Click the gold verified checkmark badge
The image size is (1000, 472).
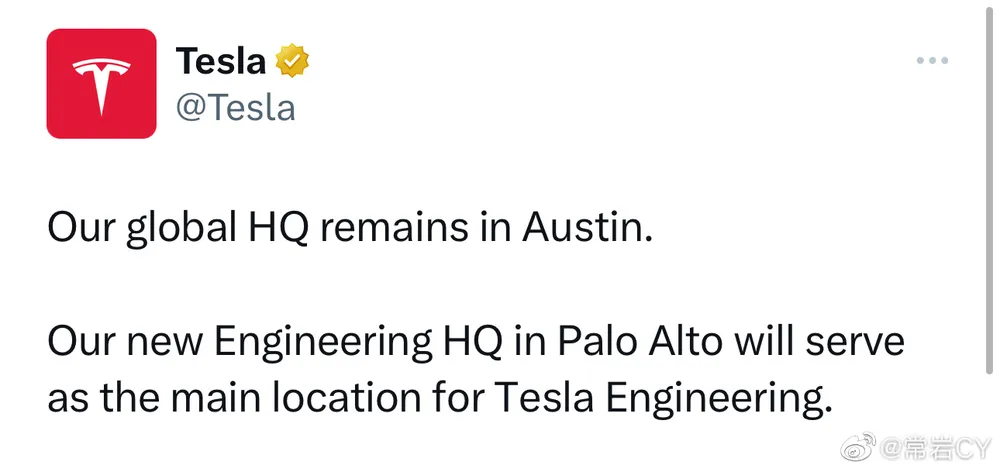292,61
